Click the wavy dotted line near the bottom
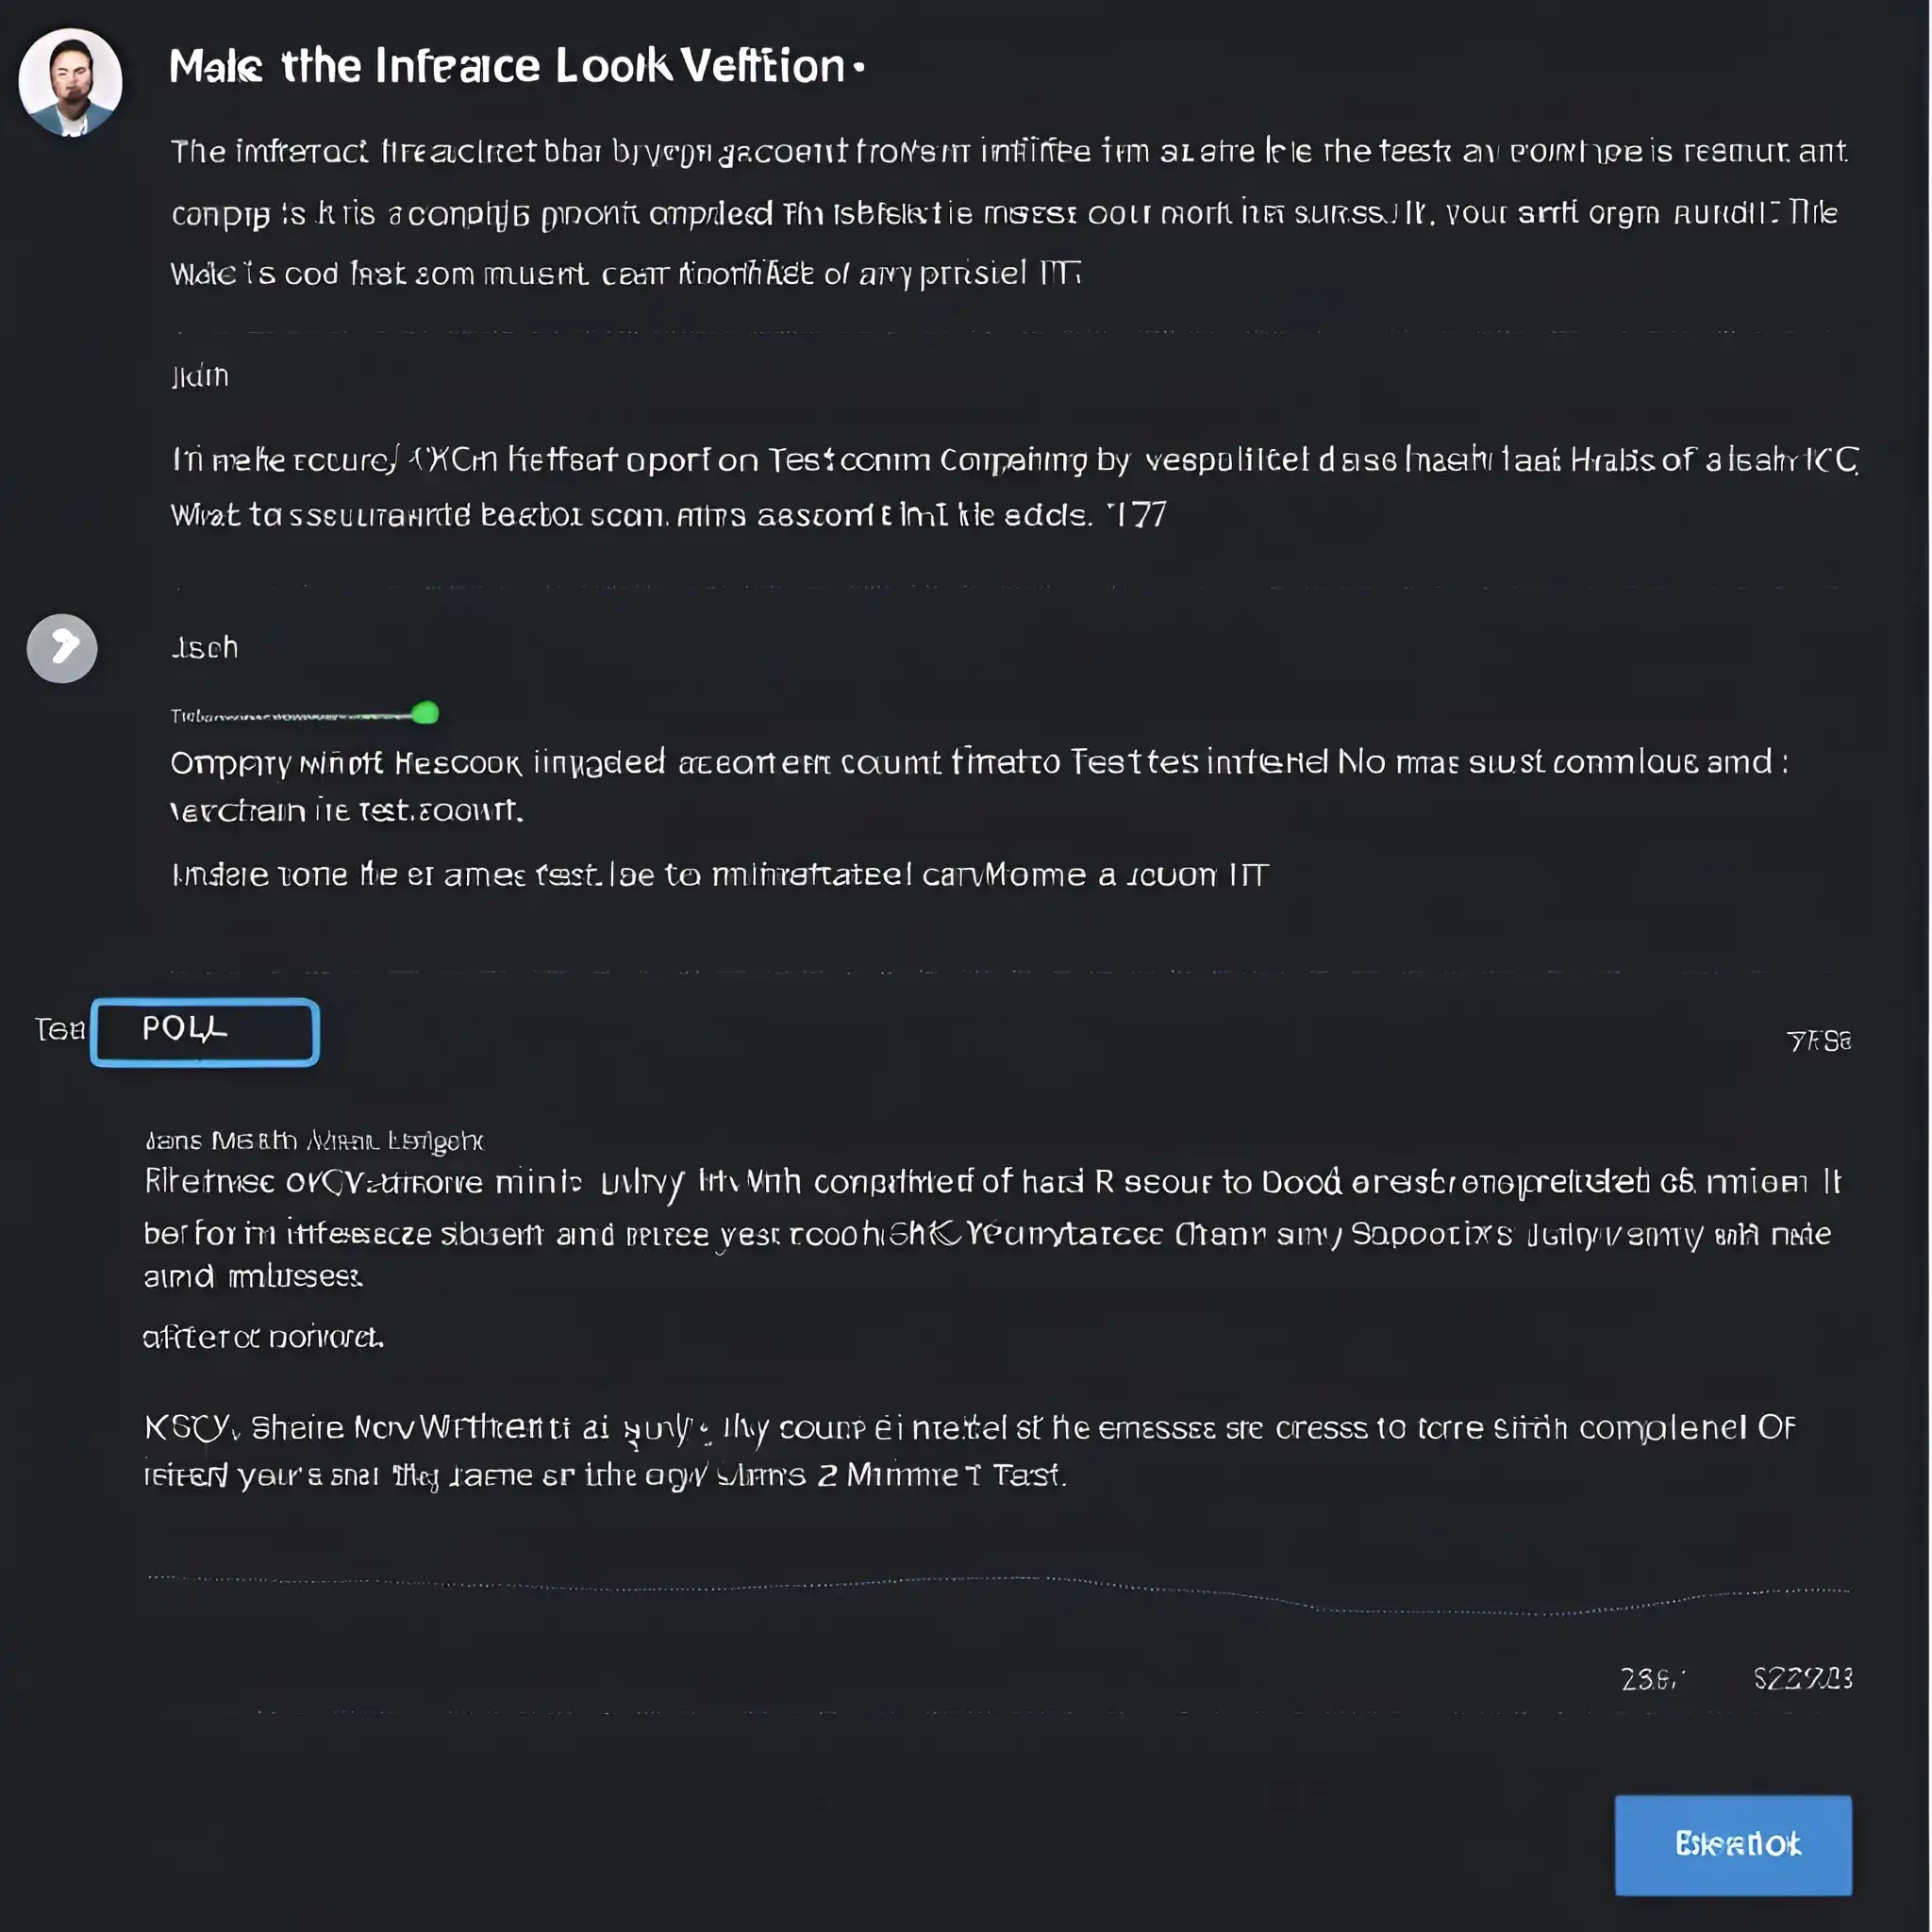Image resolution: width=1932 pixels, height=1932 pixels. tap(998, 1588)
